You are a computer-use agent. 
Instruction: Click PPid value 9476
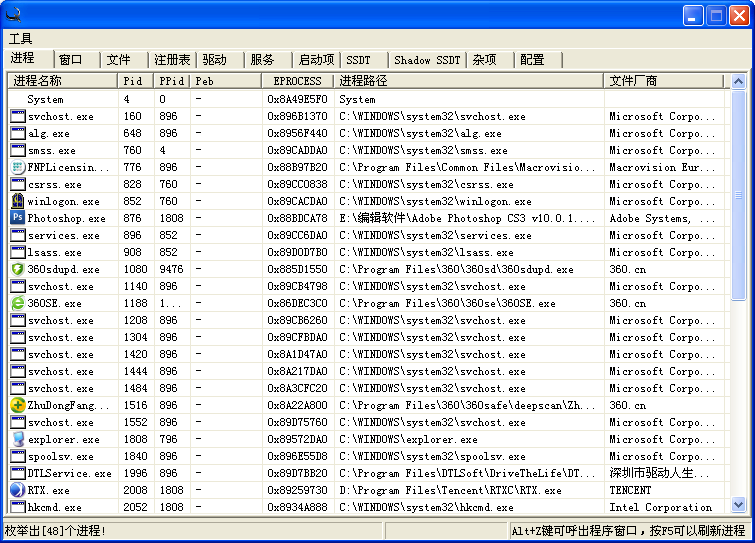(x=171, y=269)
